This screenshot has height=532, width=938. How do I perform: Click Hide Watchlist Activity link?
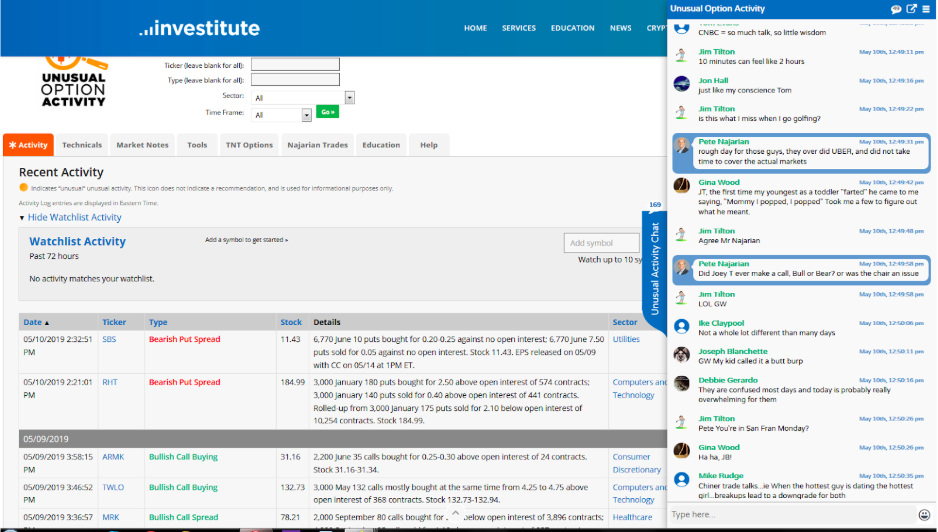[74, 218]
